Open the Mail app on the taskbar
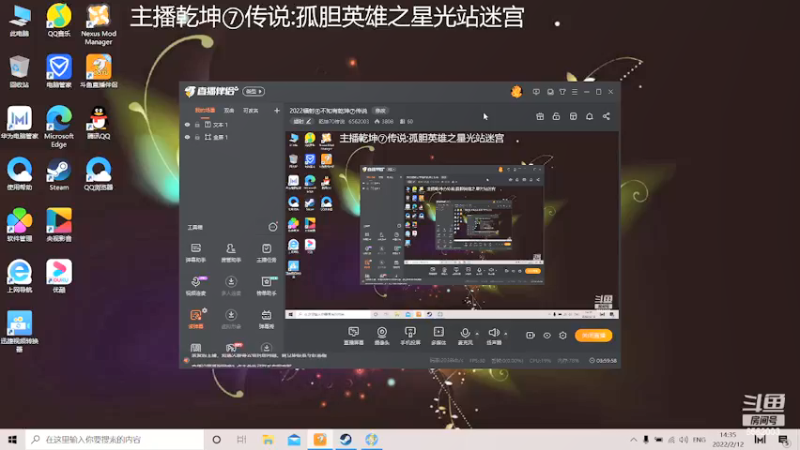The width and height of the screenshot is (800, 450). point(294,439)
